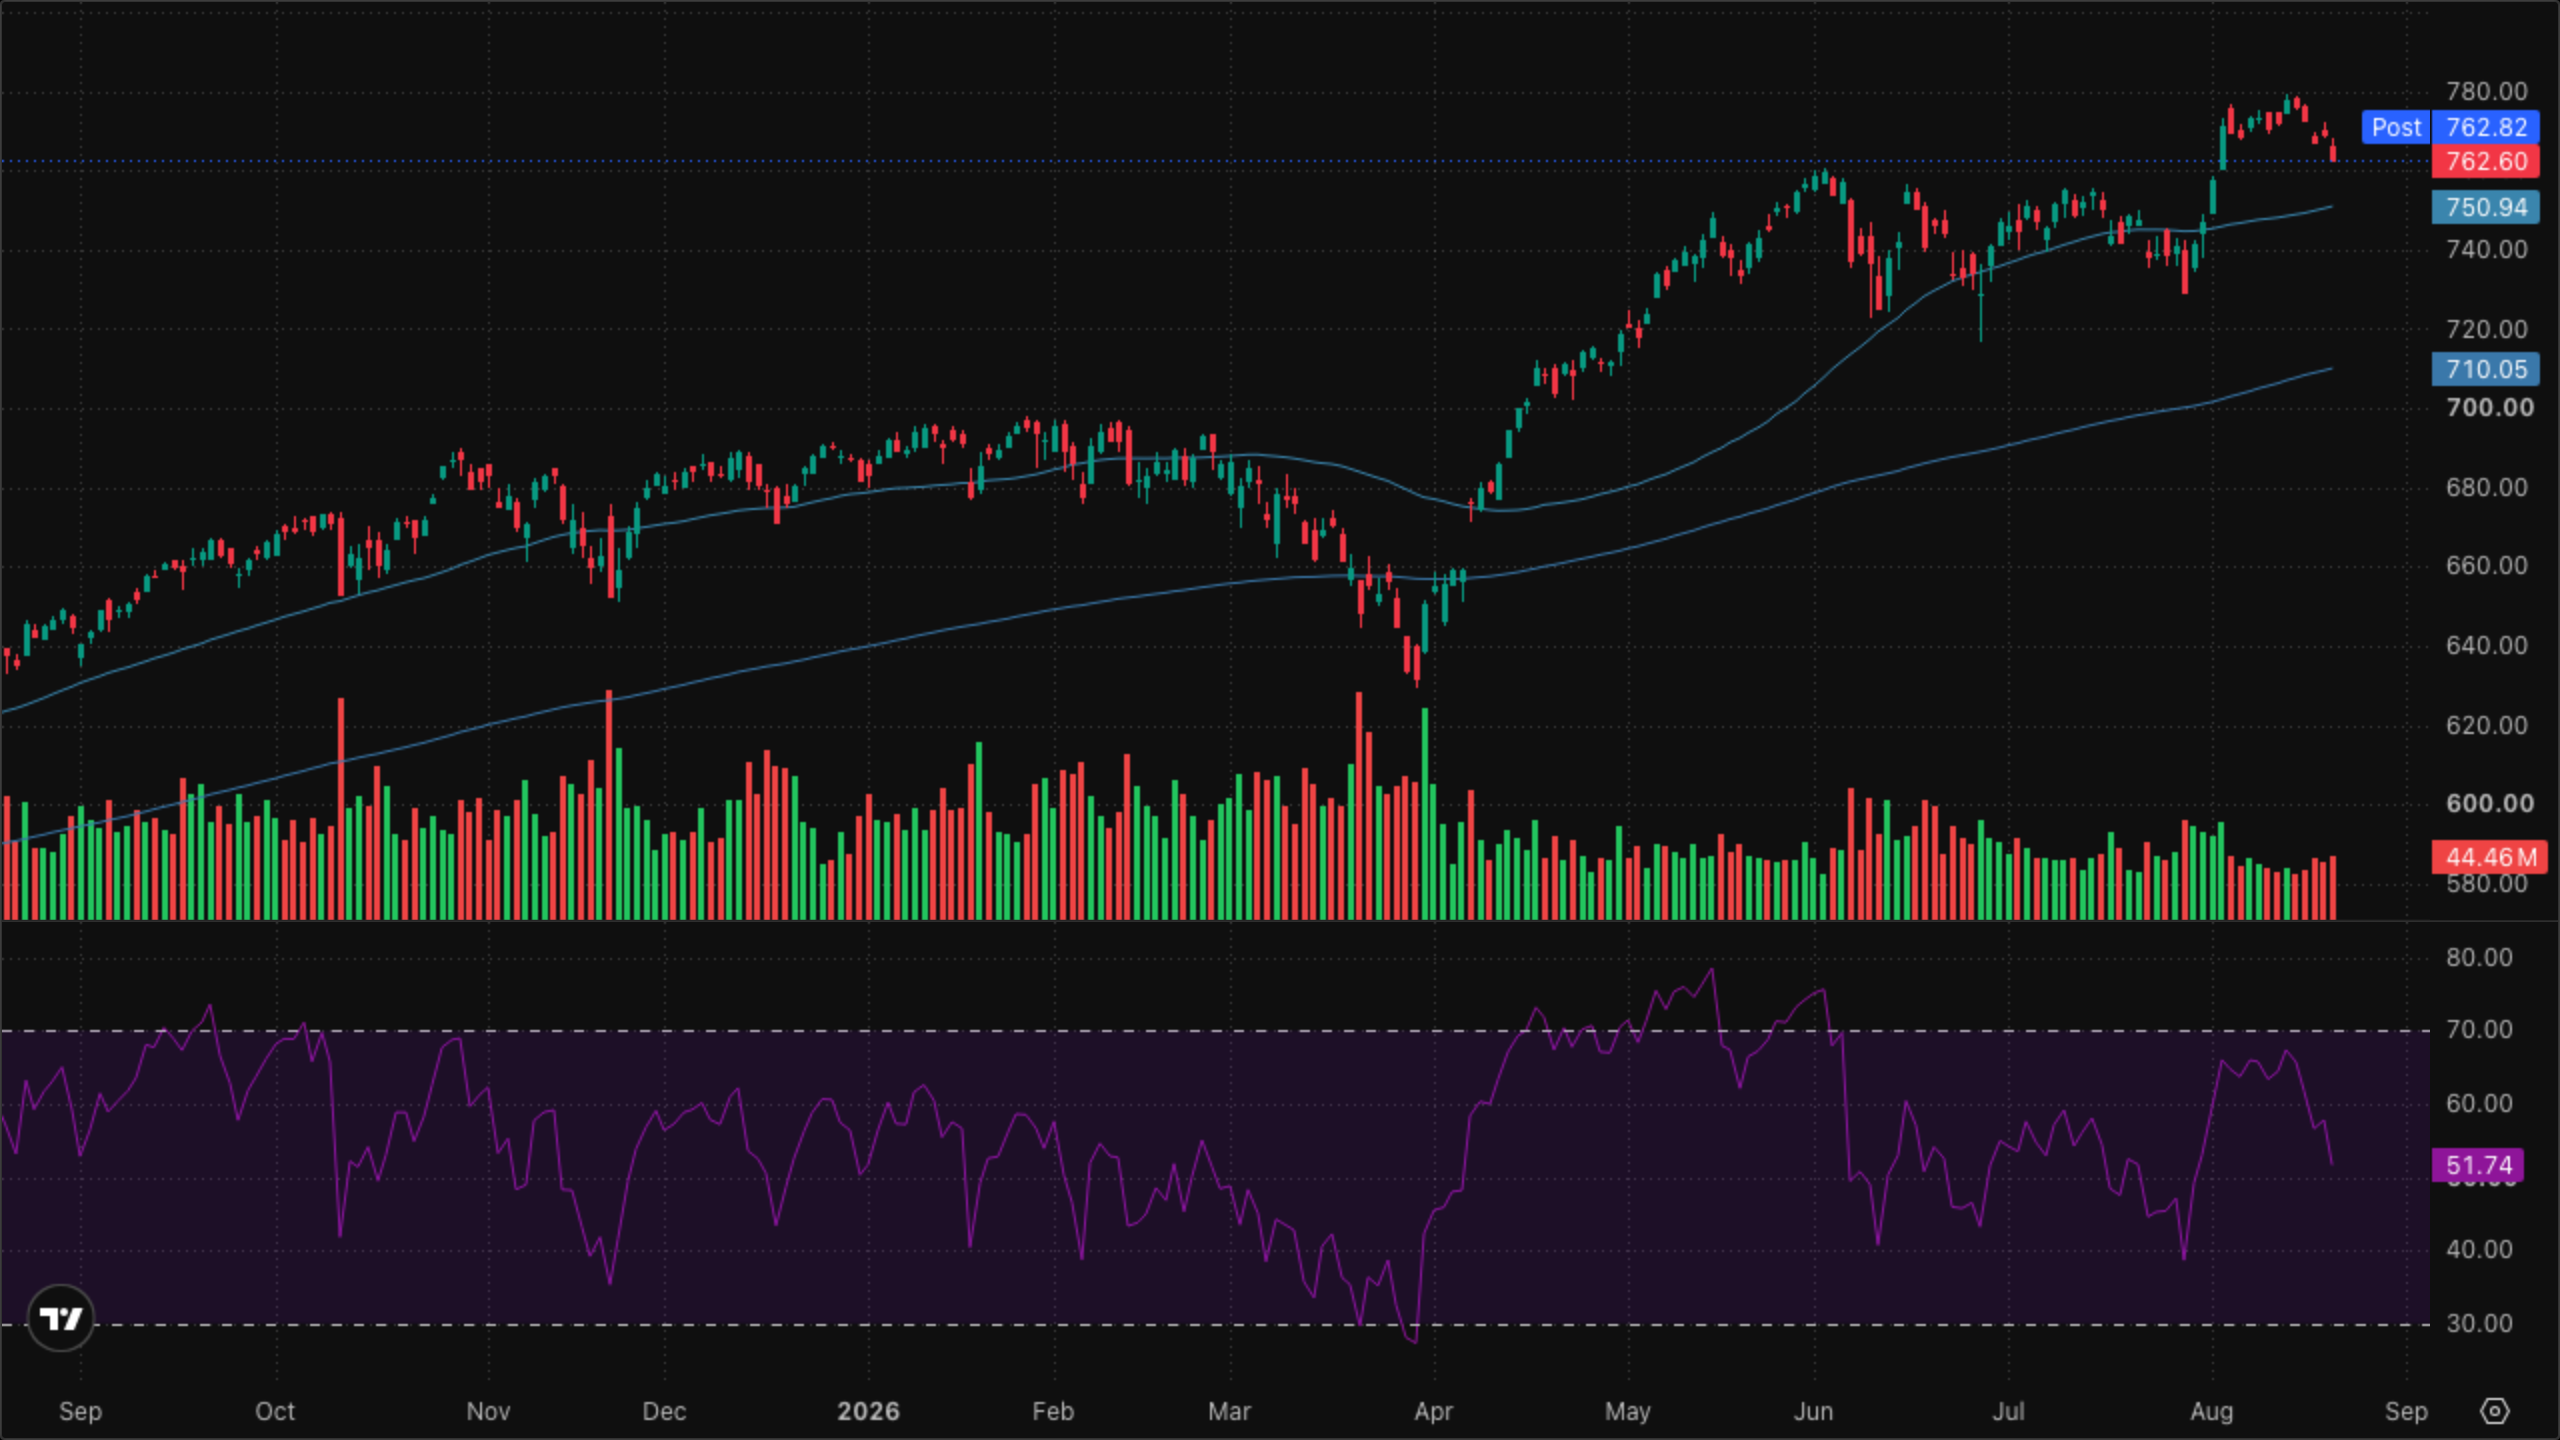Click the RSI 70.00 axis label
Viewport: 2560px width, 1440px height.
(2479, 1029)
